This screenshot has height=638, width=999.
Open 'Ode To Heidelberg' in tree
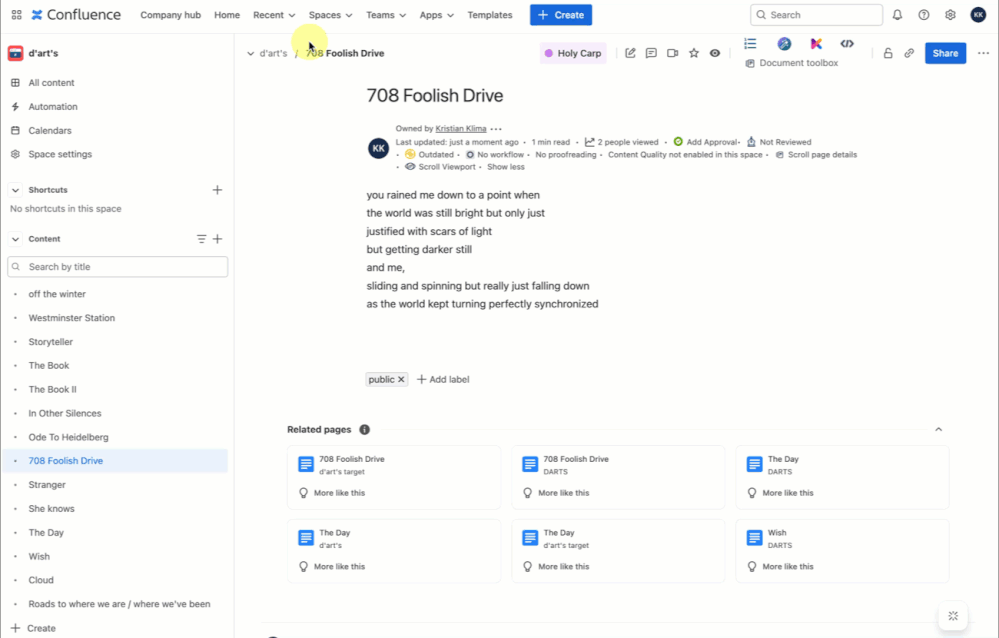[x=68, y=437]
